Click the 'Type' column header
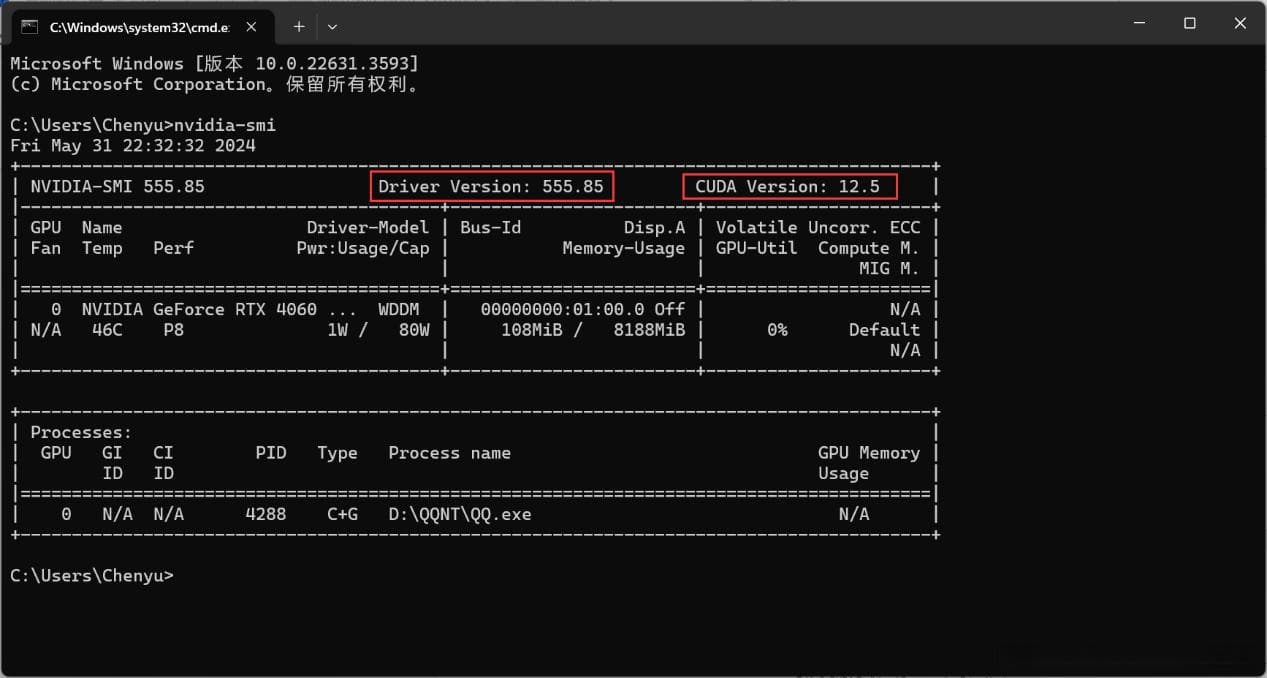 pos(337,453)
